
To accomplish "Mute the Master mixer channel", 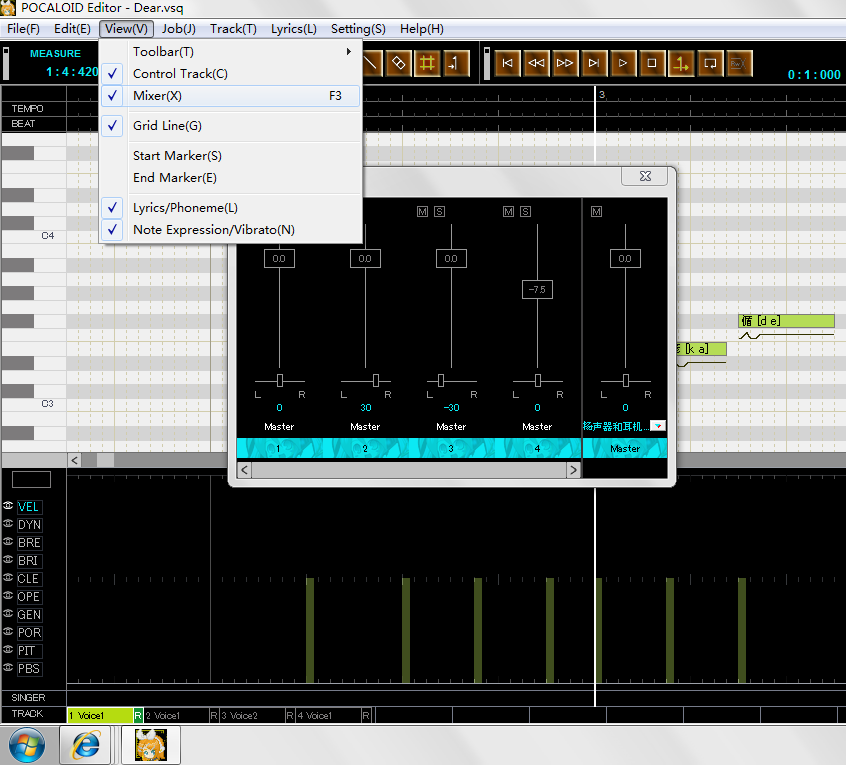I will [596, 211].
